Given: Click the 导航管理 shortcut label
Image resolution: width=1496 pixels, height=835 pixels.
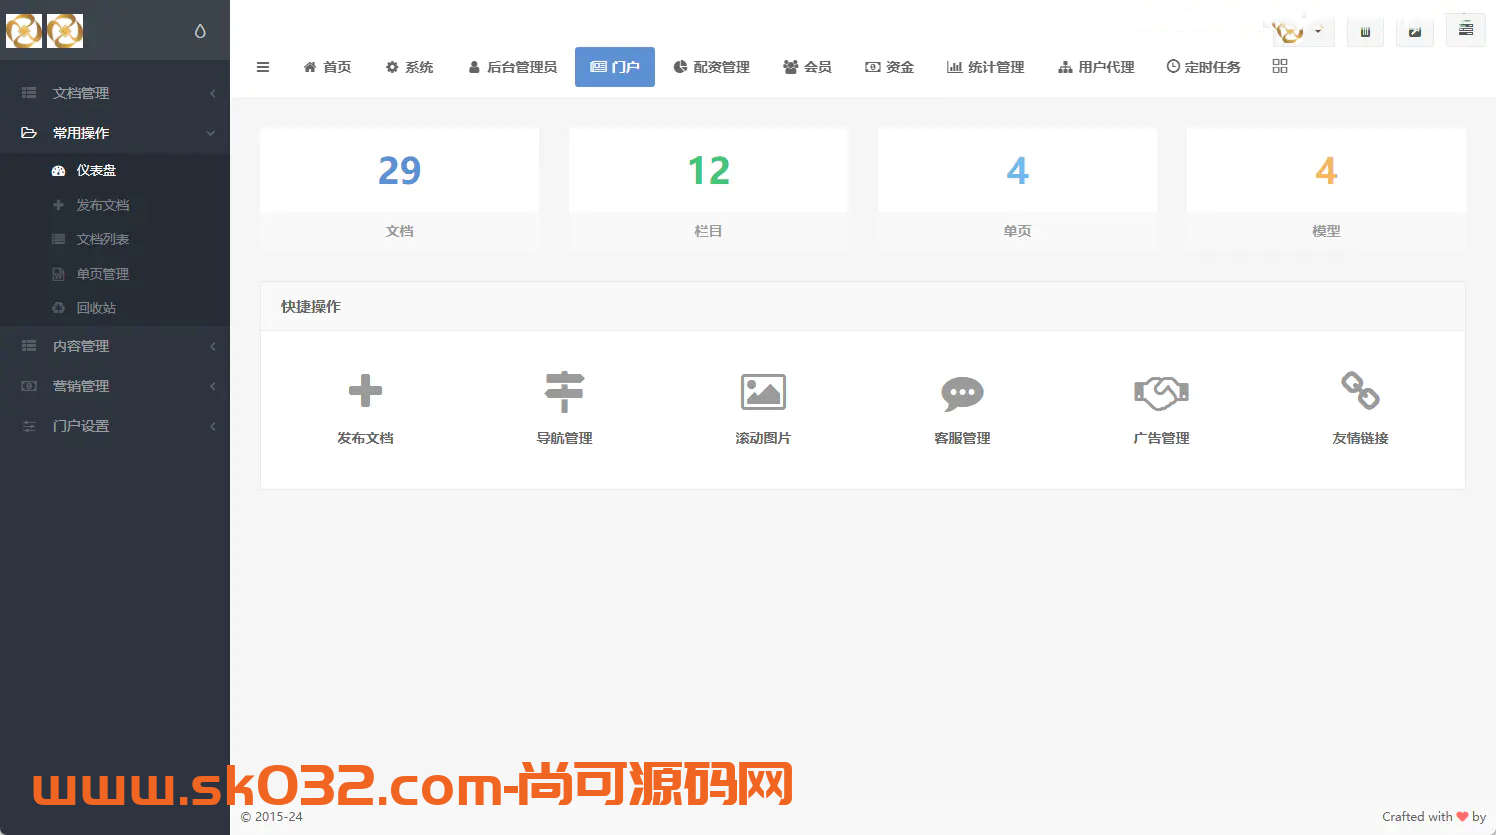Looking at the screenshot, I should pos(564,438).
